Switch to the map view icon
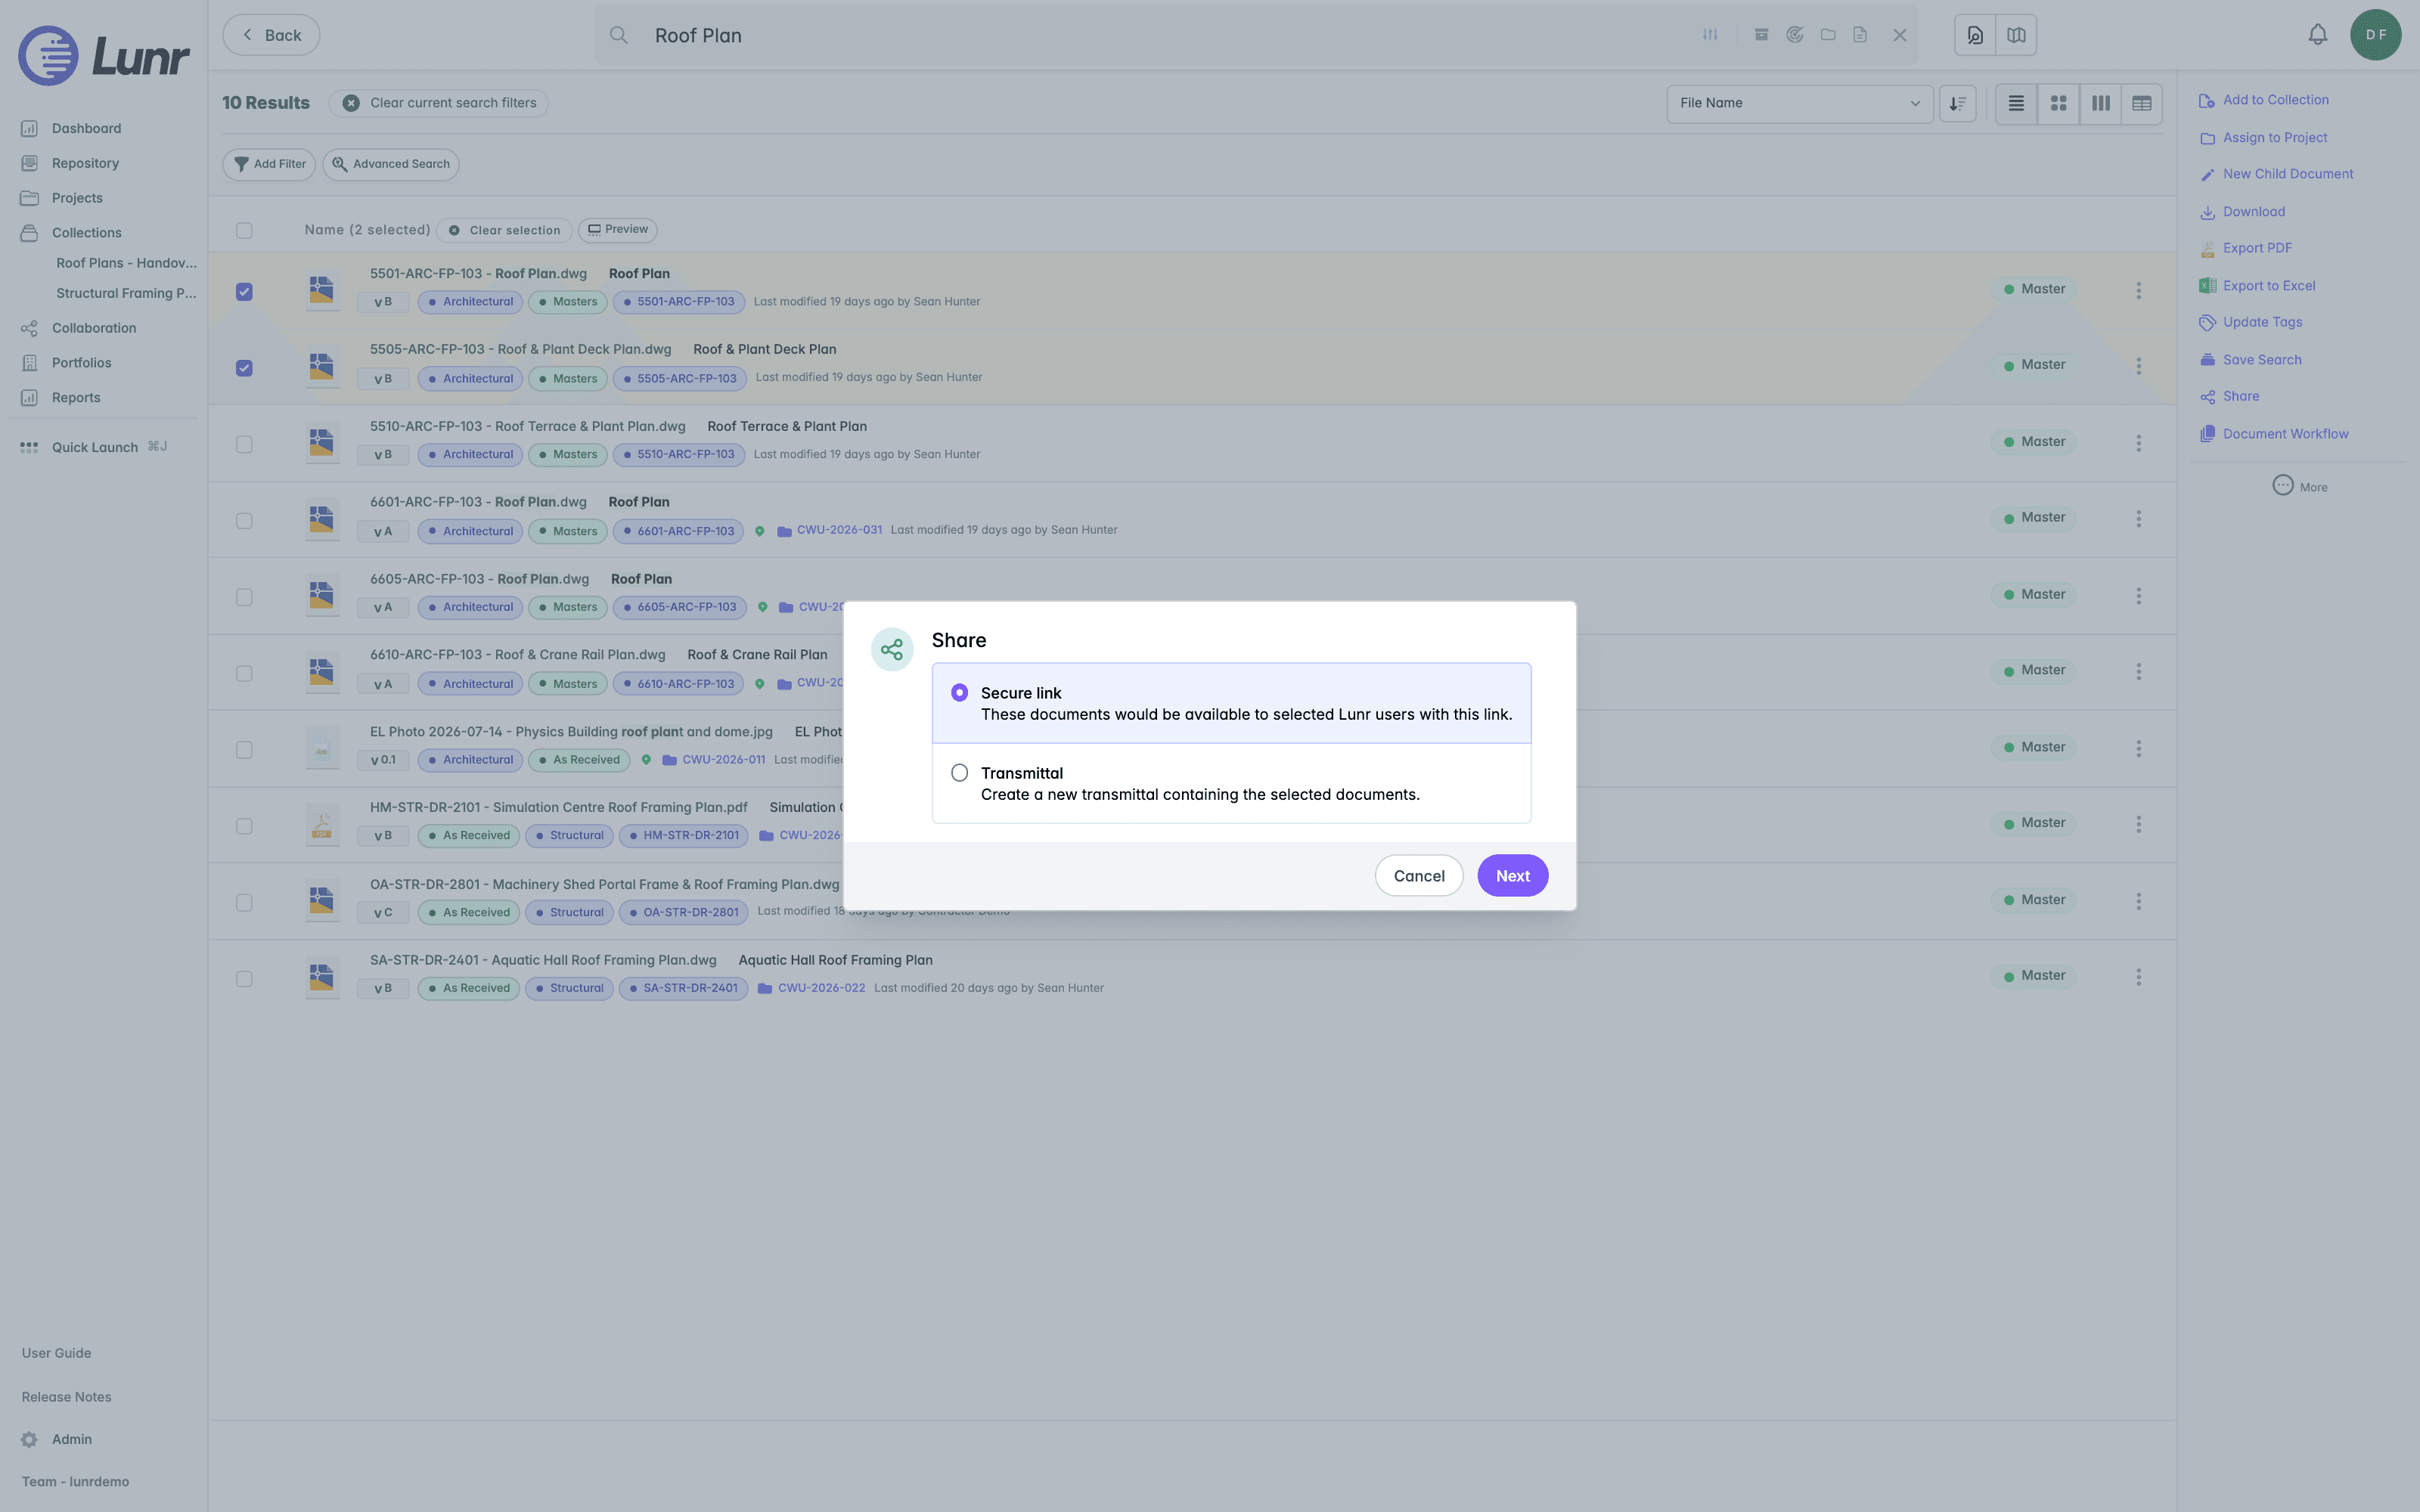 tap(2016, 35)
